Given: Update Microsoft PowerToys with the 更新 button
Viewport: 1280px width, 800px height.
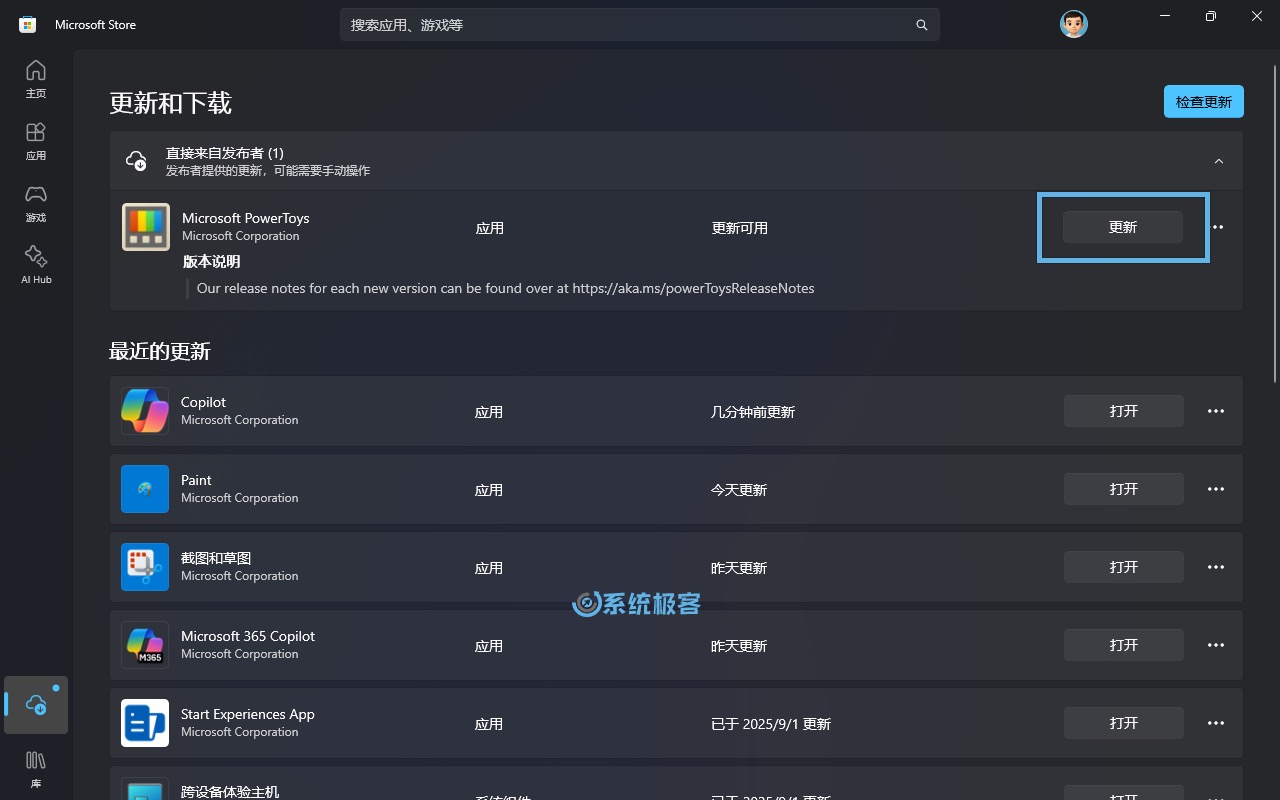Looking at the screenshot, I should tap(1122, 227).
